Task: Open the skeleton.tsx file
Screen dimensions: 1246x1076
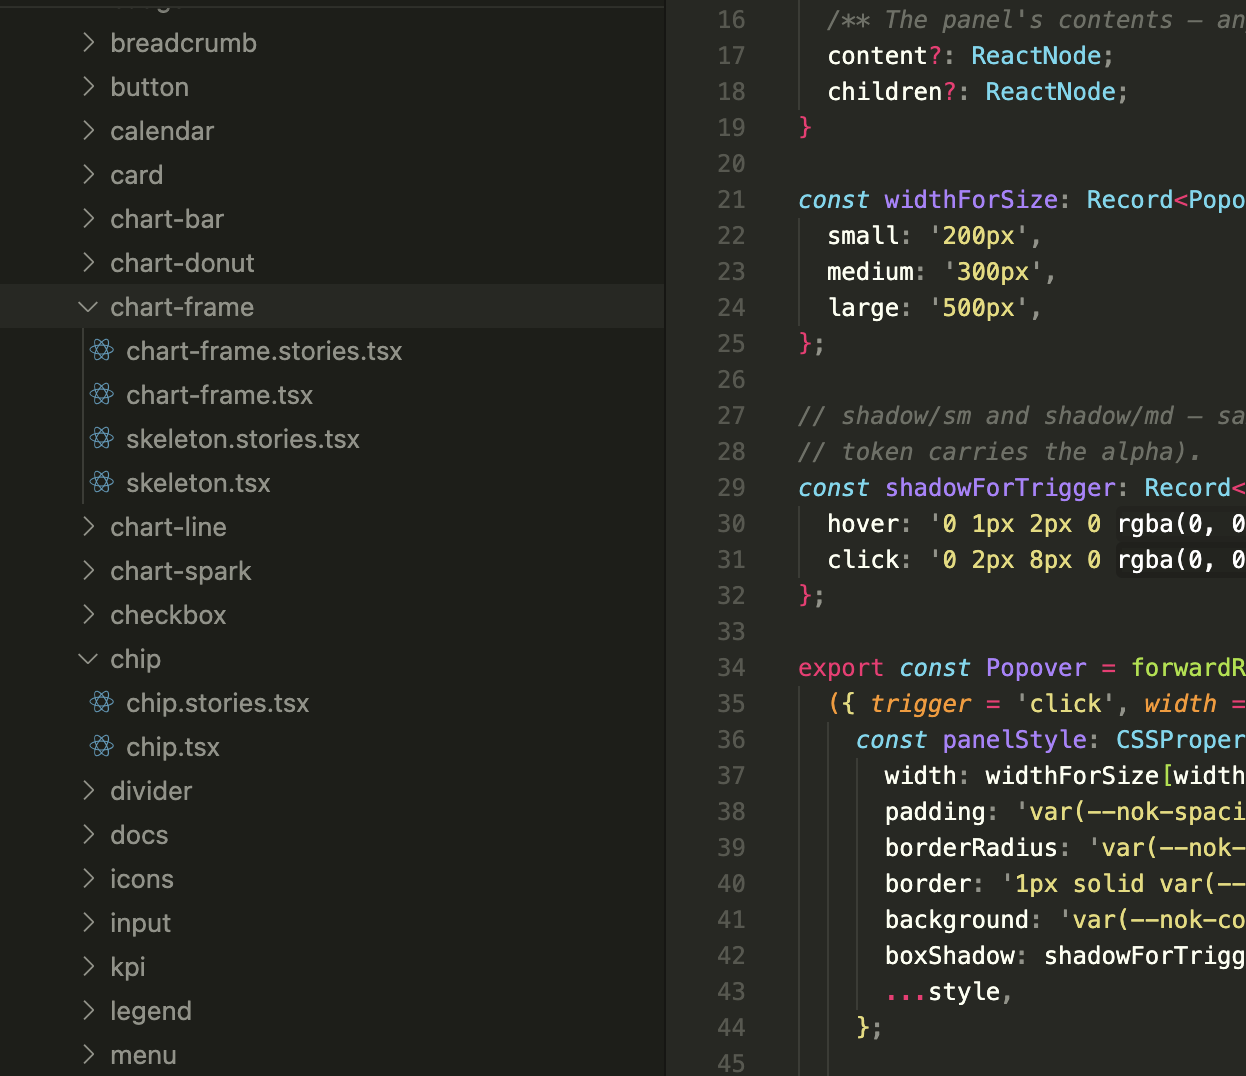Action: tap(198, 483)
